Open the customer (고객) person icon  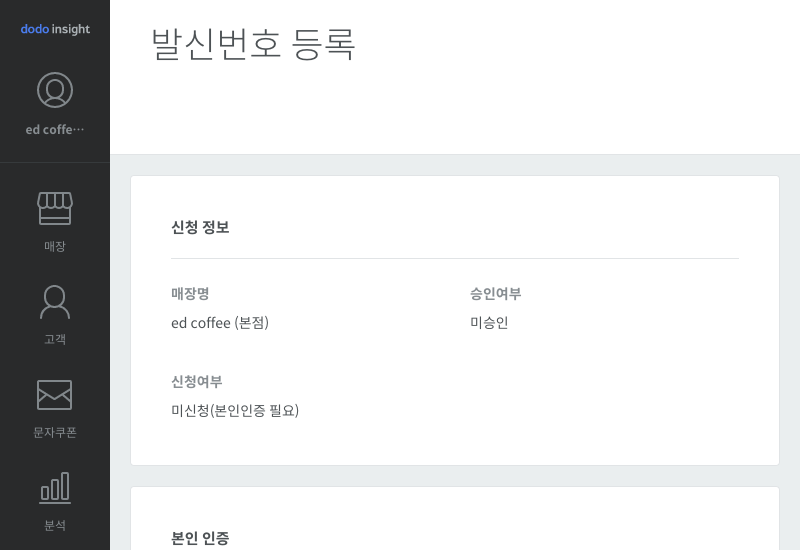pos(55,302)
